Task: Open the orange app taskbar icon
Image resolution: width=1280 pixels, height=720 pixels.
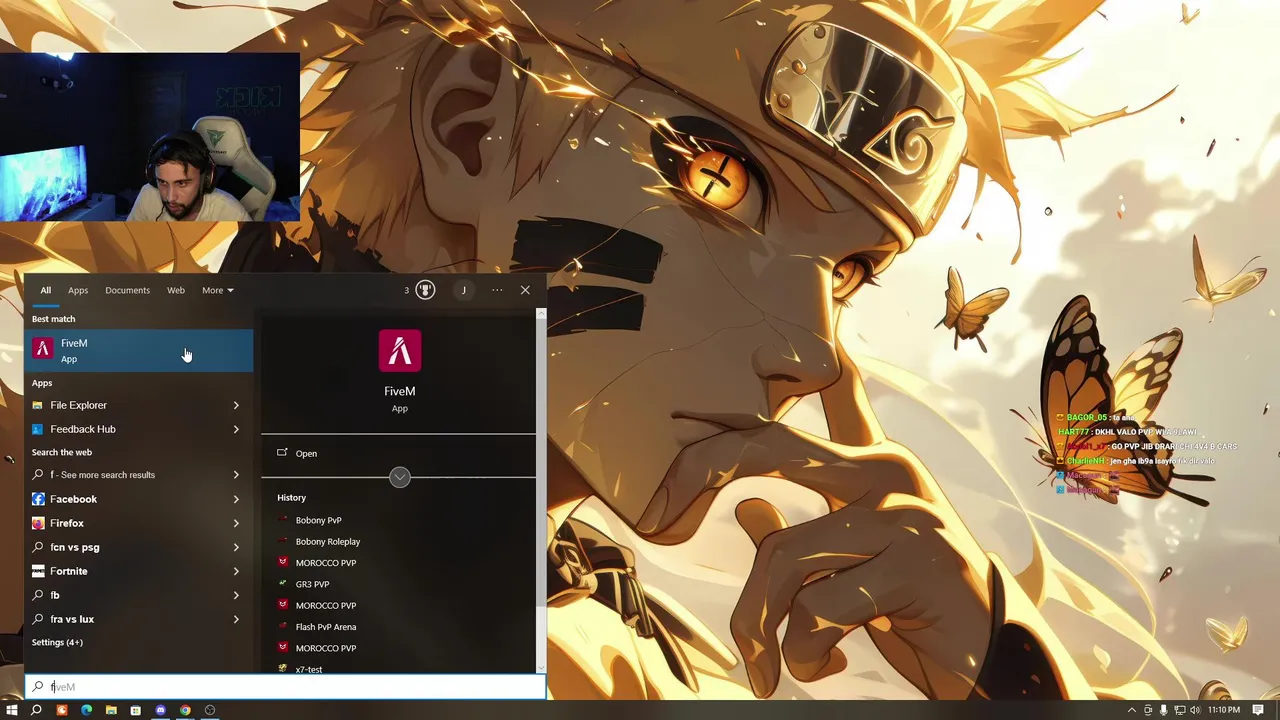Action: (62, 710)
